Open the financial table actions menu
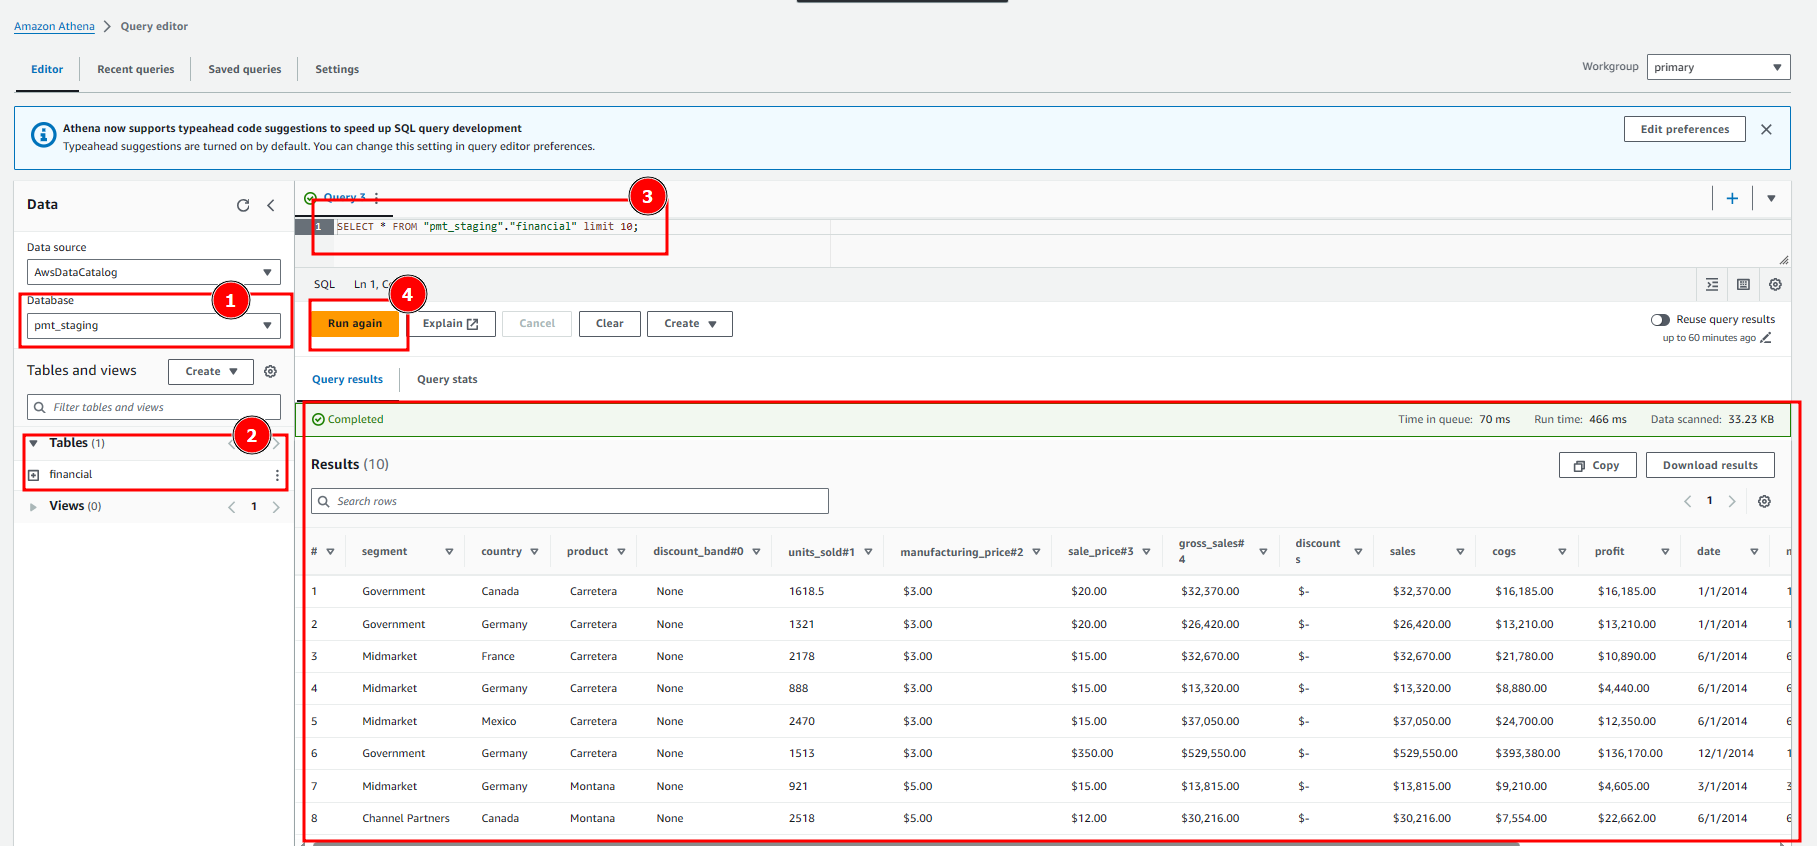The width and height of the screenshot is (1817, 846). 277,475
